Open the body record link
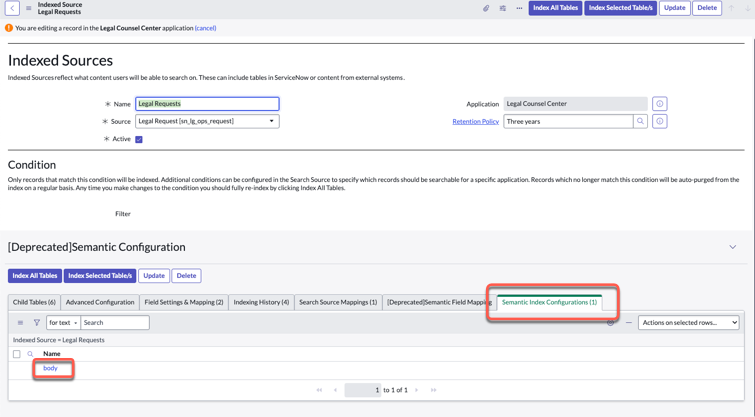 click(50, 368)
